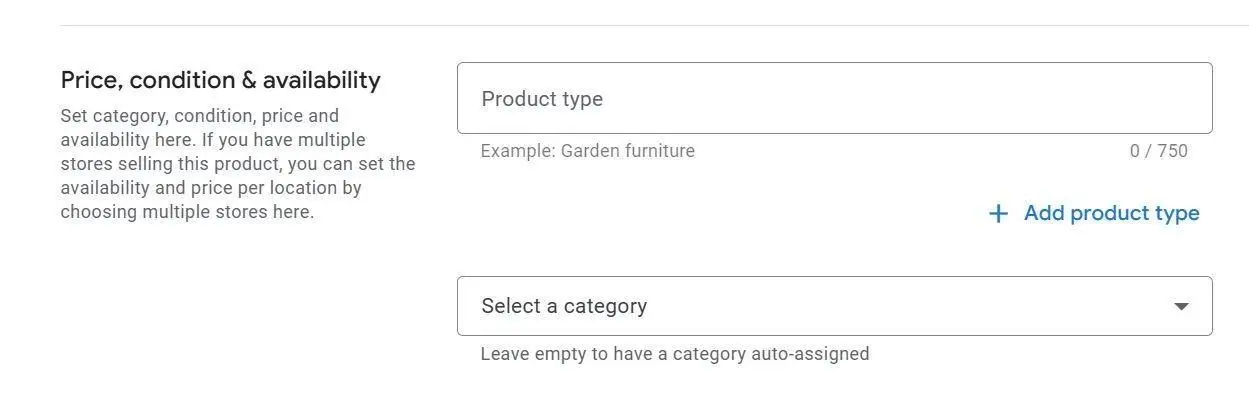This screenshot has width=1249, height=401.
Task: Click the plus icon beside Add product type
Action: [x=997, y=214]
